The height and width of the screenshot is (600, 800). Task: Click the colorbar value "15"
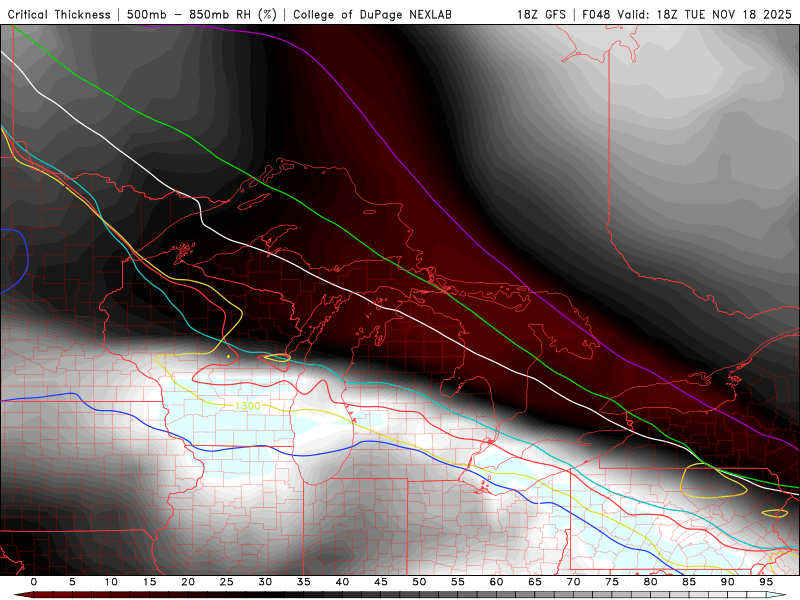[149, 582]
